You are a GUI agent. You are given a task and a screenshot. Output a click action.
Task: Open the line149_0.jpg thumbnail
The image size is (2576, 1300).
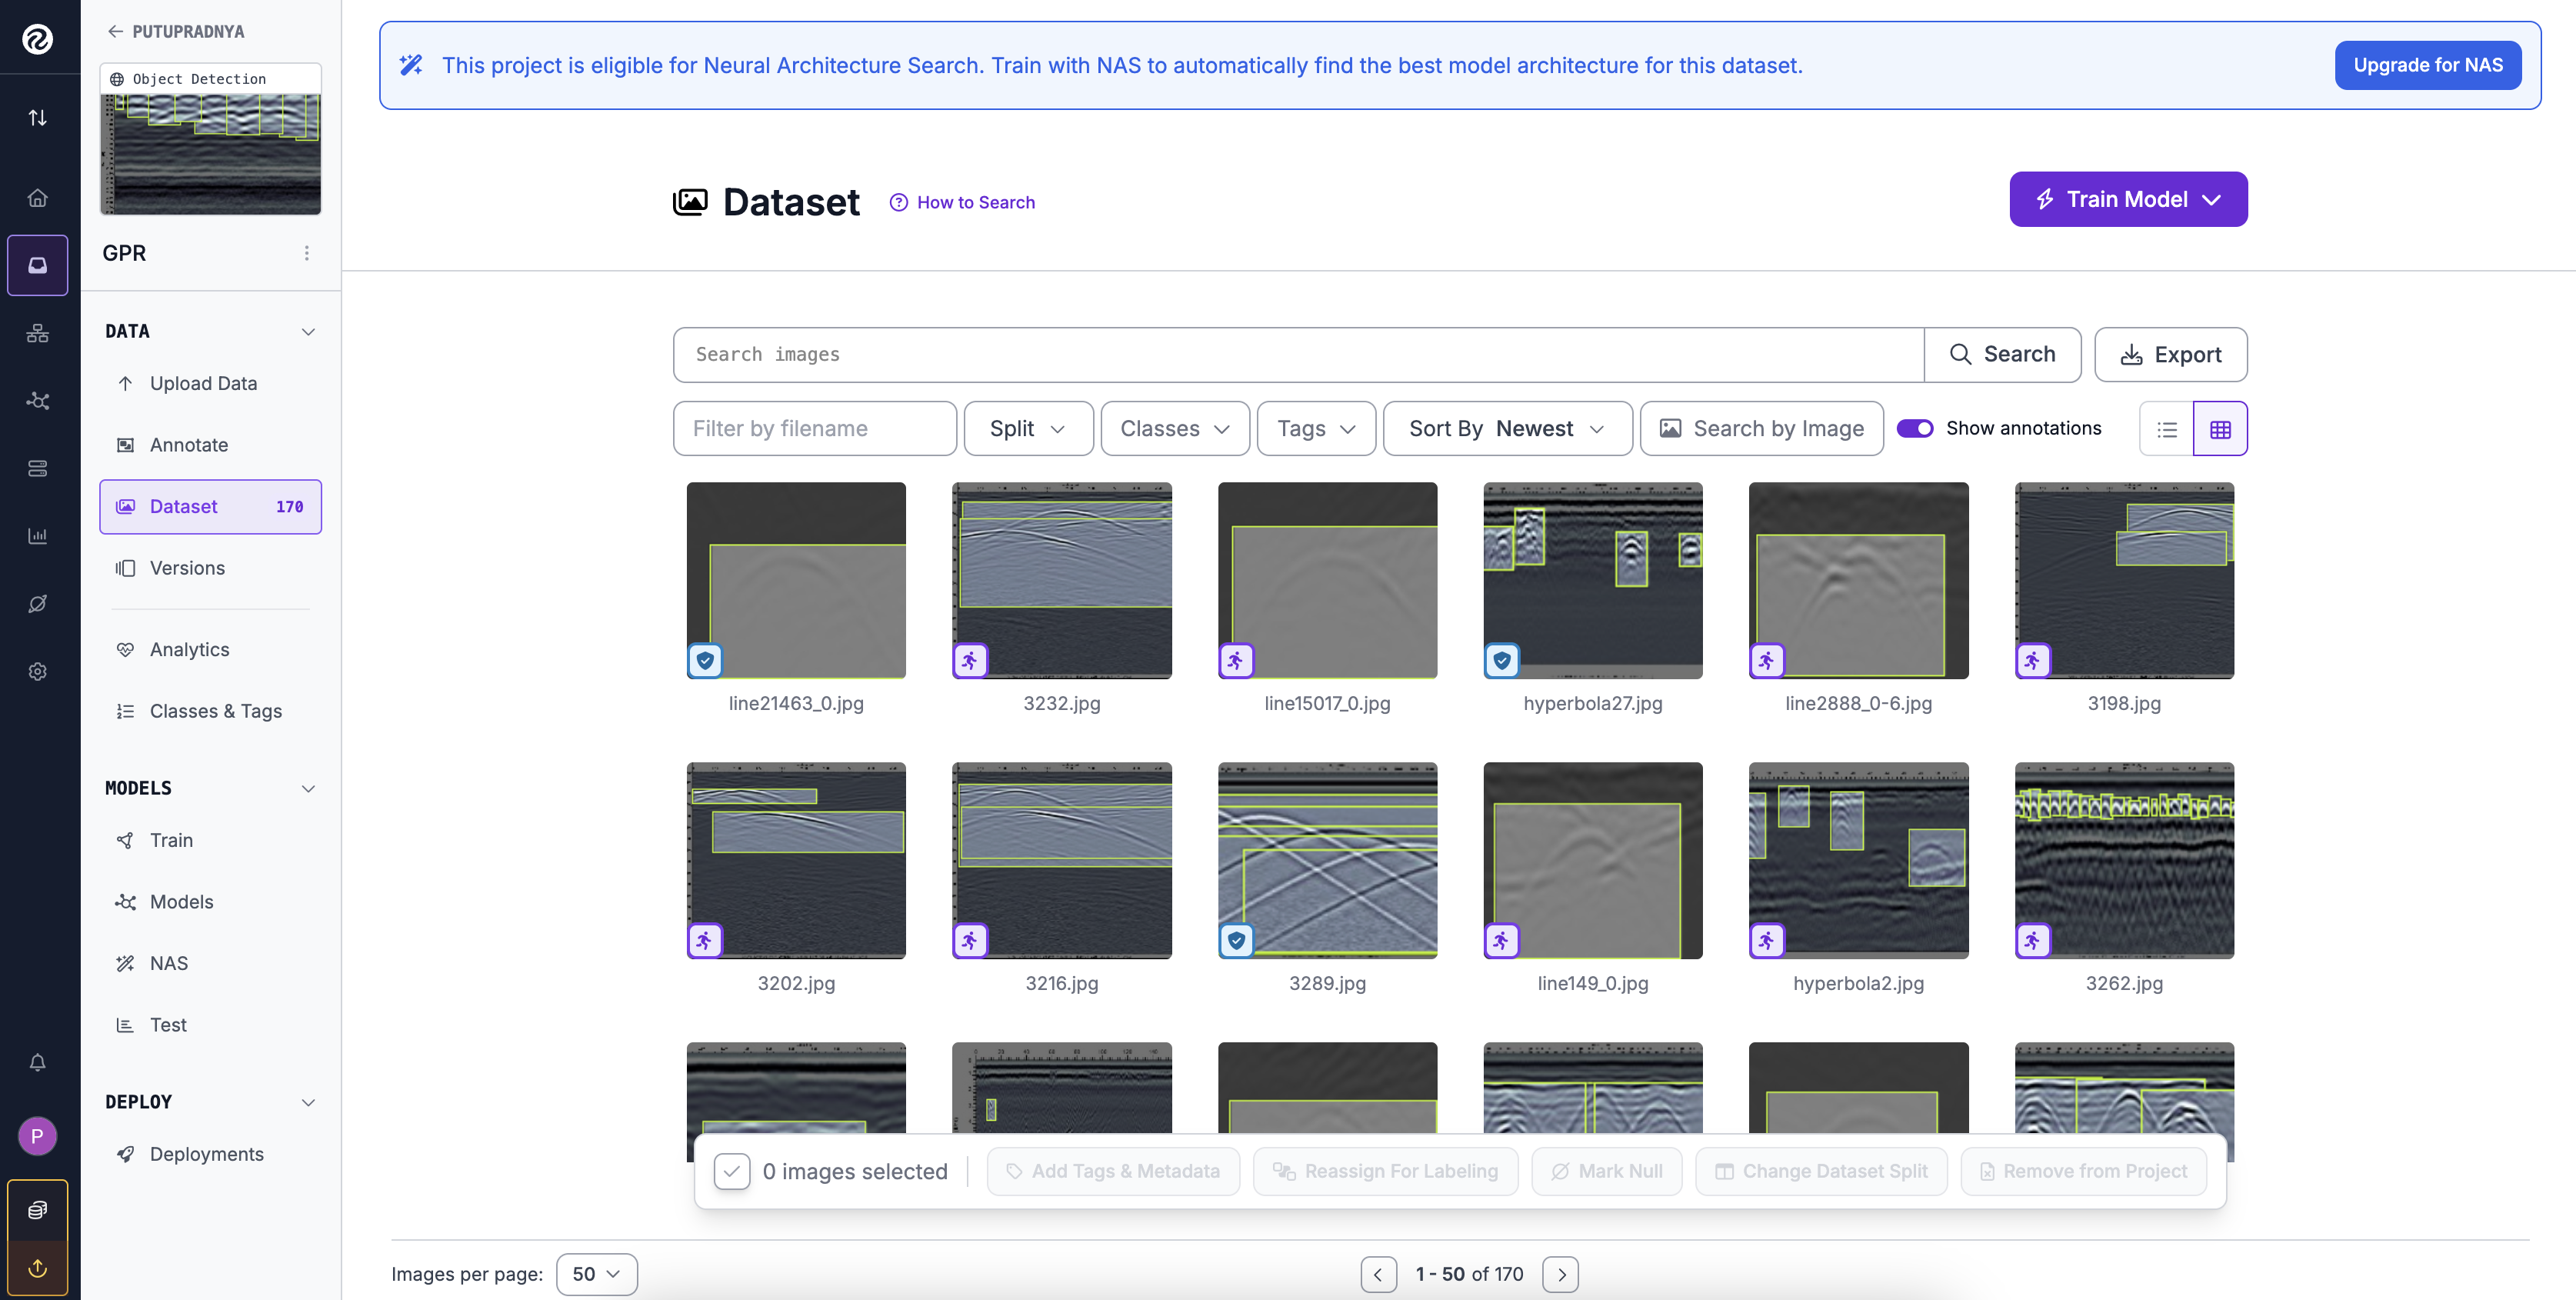point(1592,861)
